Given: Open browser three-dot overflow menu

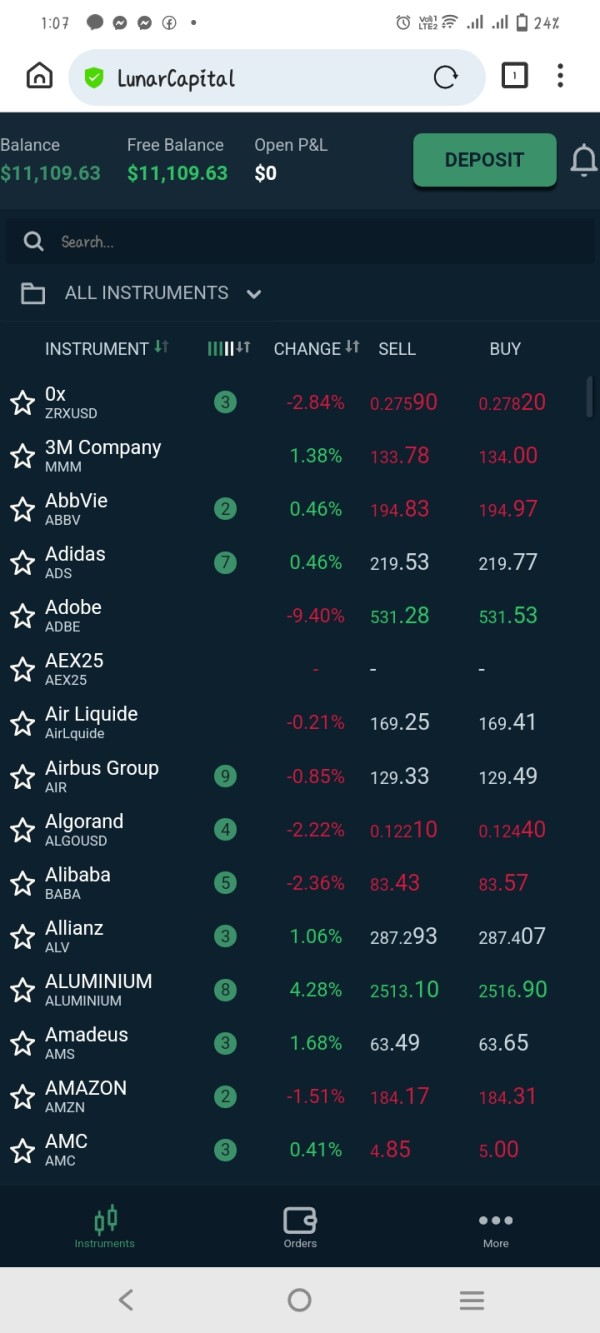Looking at the screenshot, I should point(560,76).
